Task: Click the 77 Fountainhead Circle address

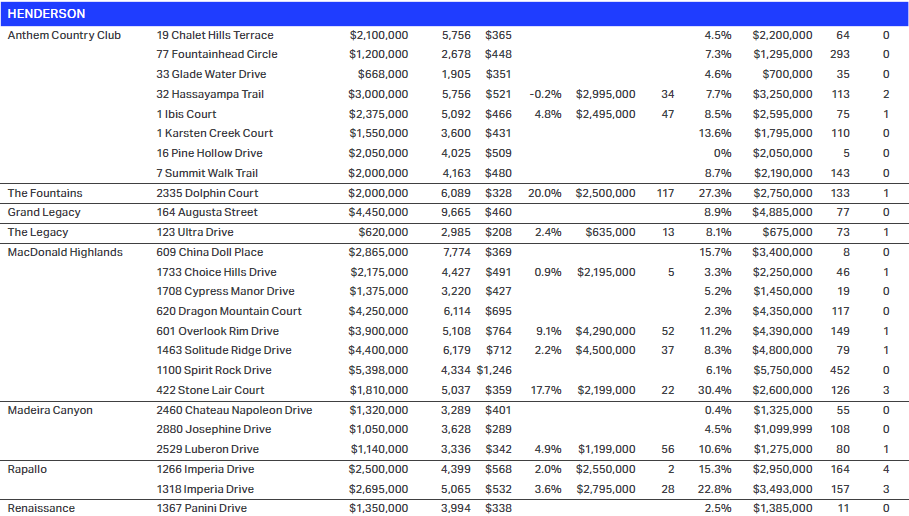Action: pos(217,54)
